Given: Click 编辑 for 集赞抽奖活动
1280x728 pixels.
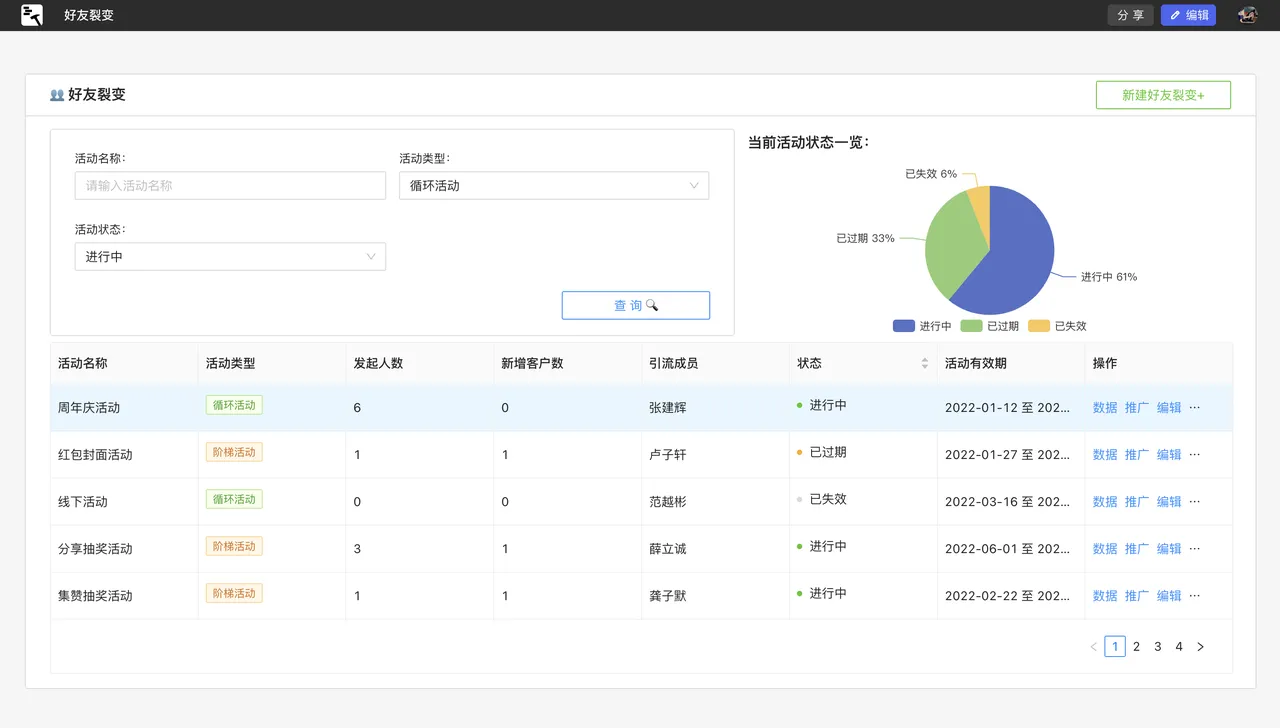Looking at the screenshot, I should [1169, 595].
